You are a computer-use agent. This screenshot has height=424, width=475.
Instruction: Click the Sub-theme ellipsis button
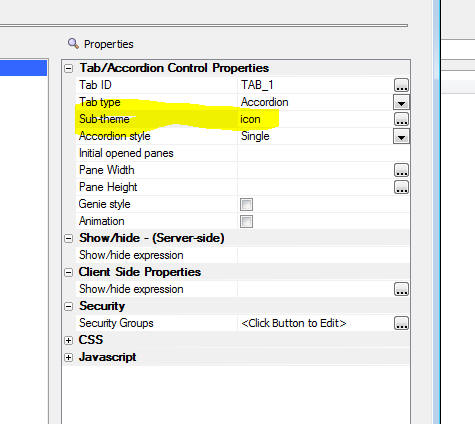(x=401, y=119)
